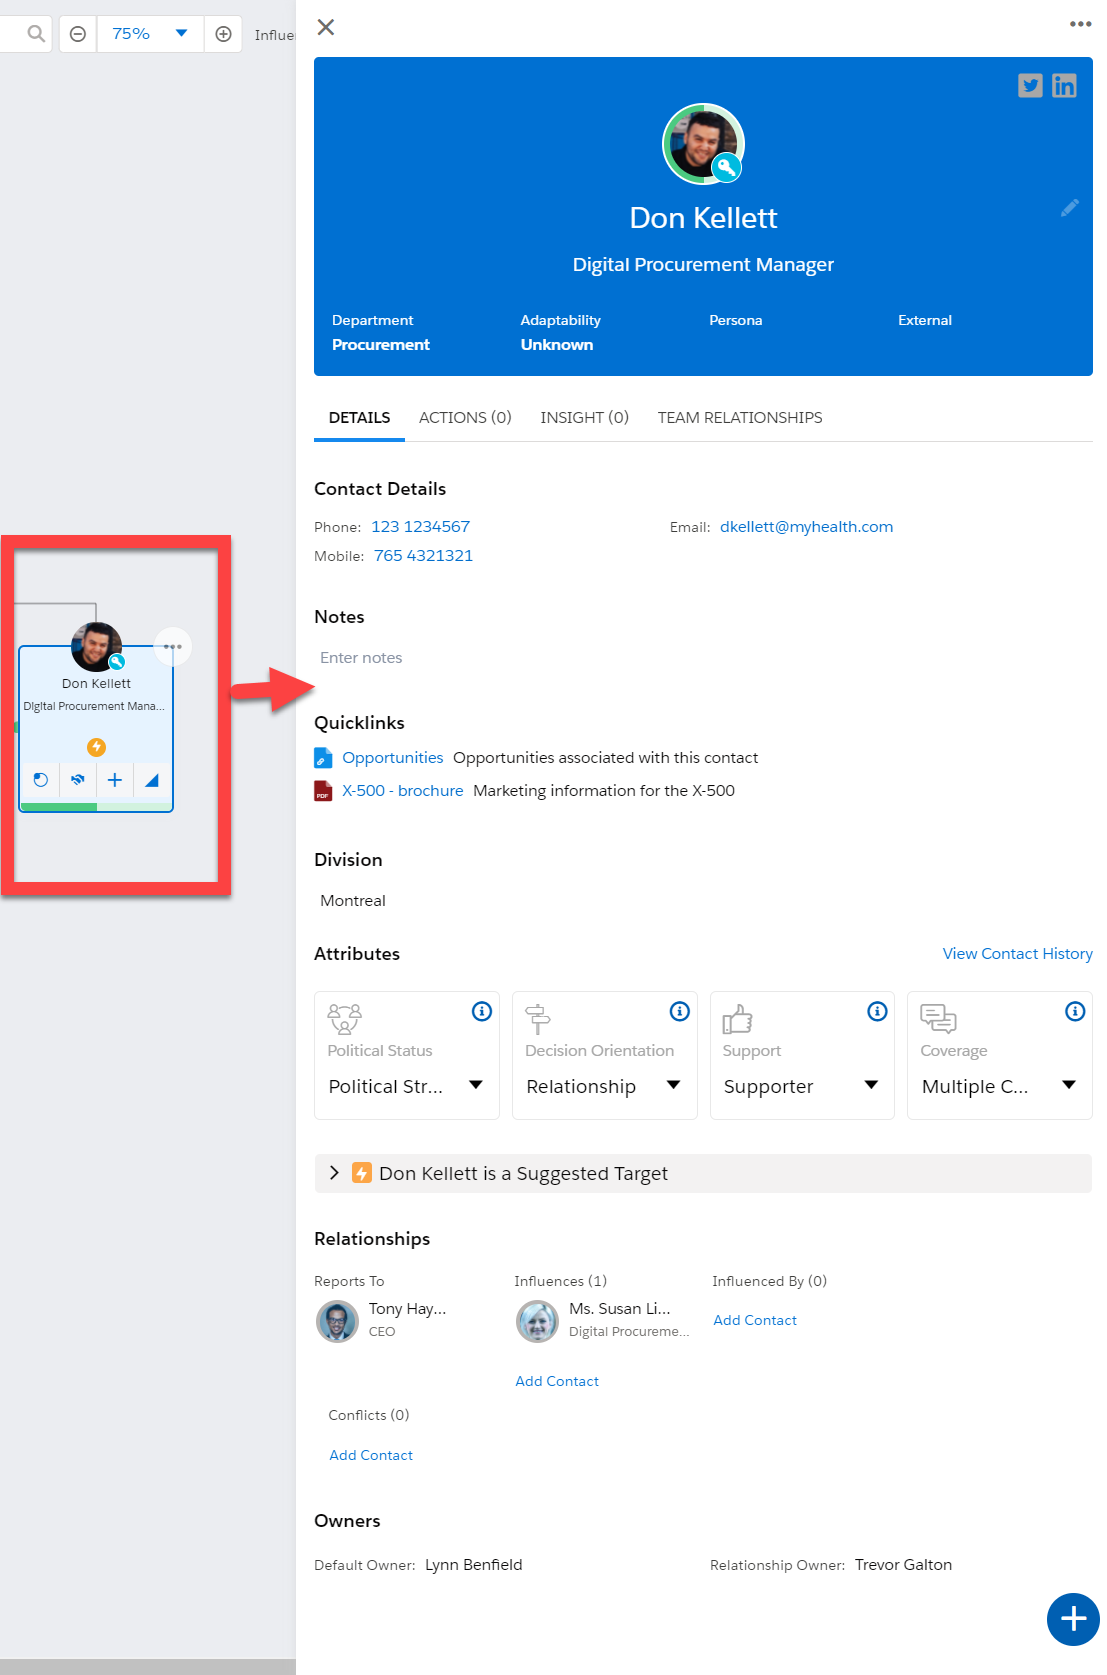Click the pencil edit icon in header
Image resolution: width=1107 pixels, height=1675 pixels.
tap(1070, 208)
